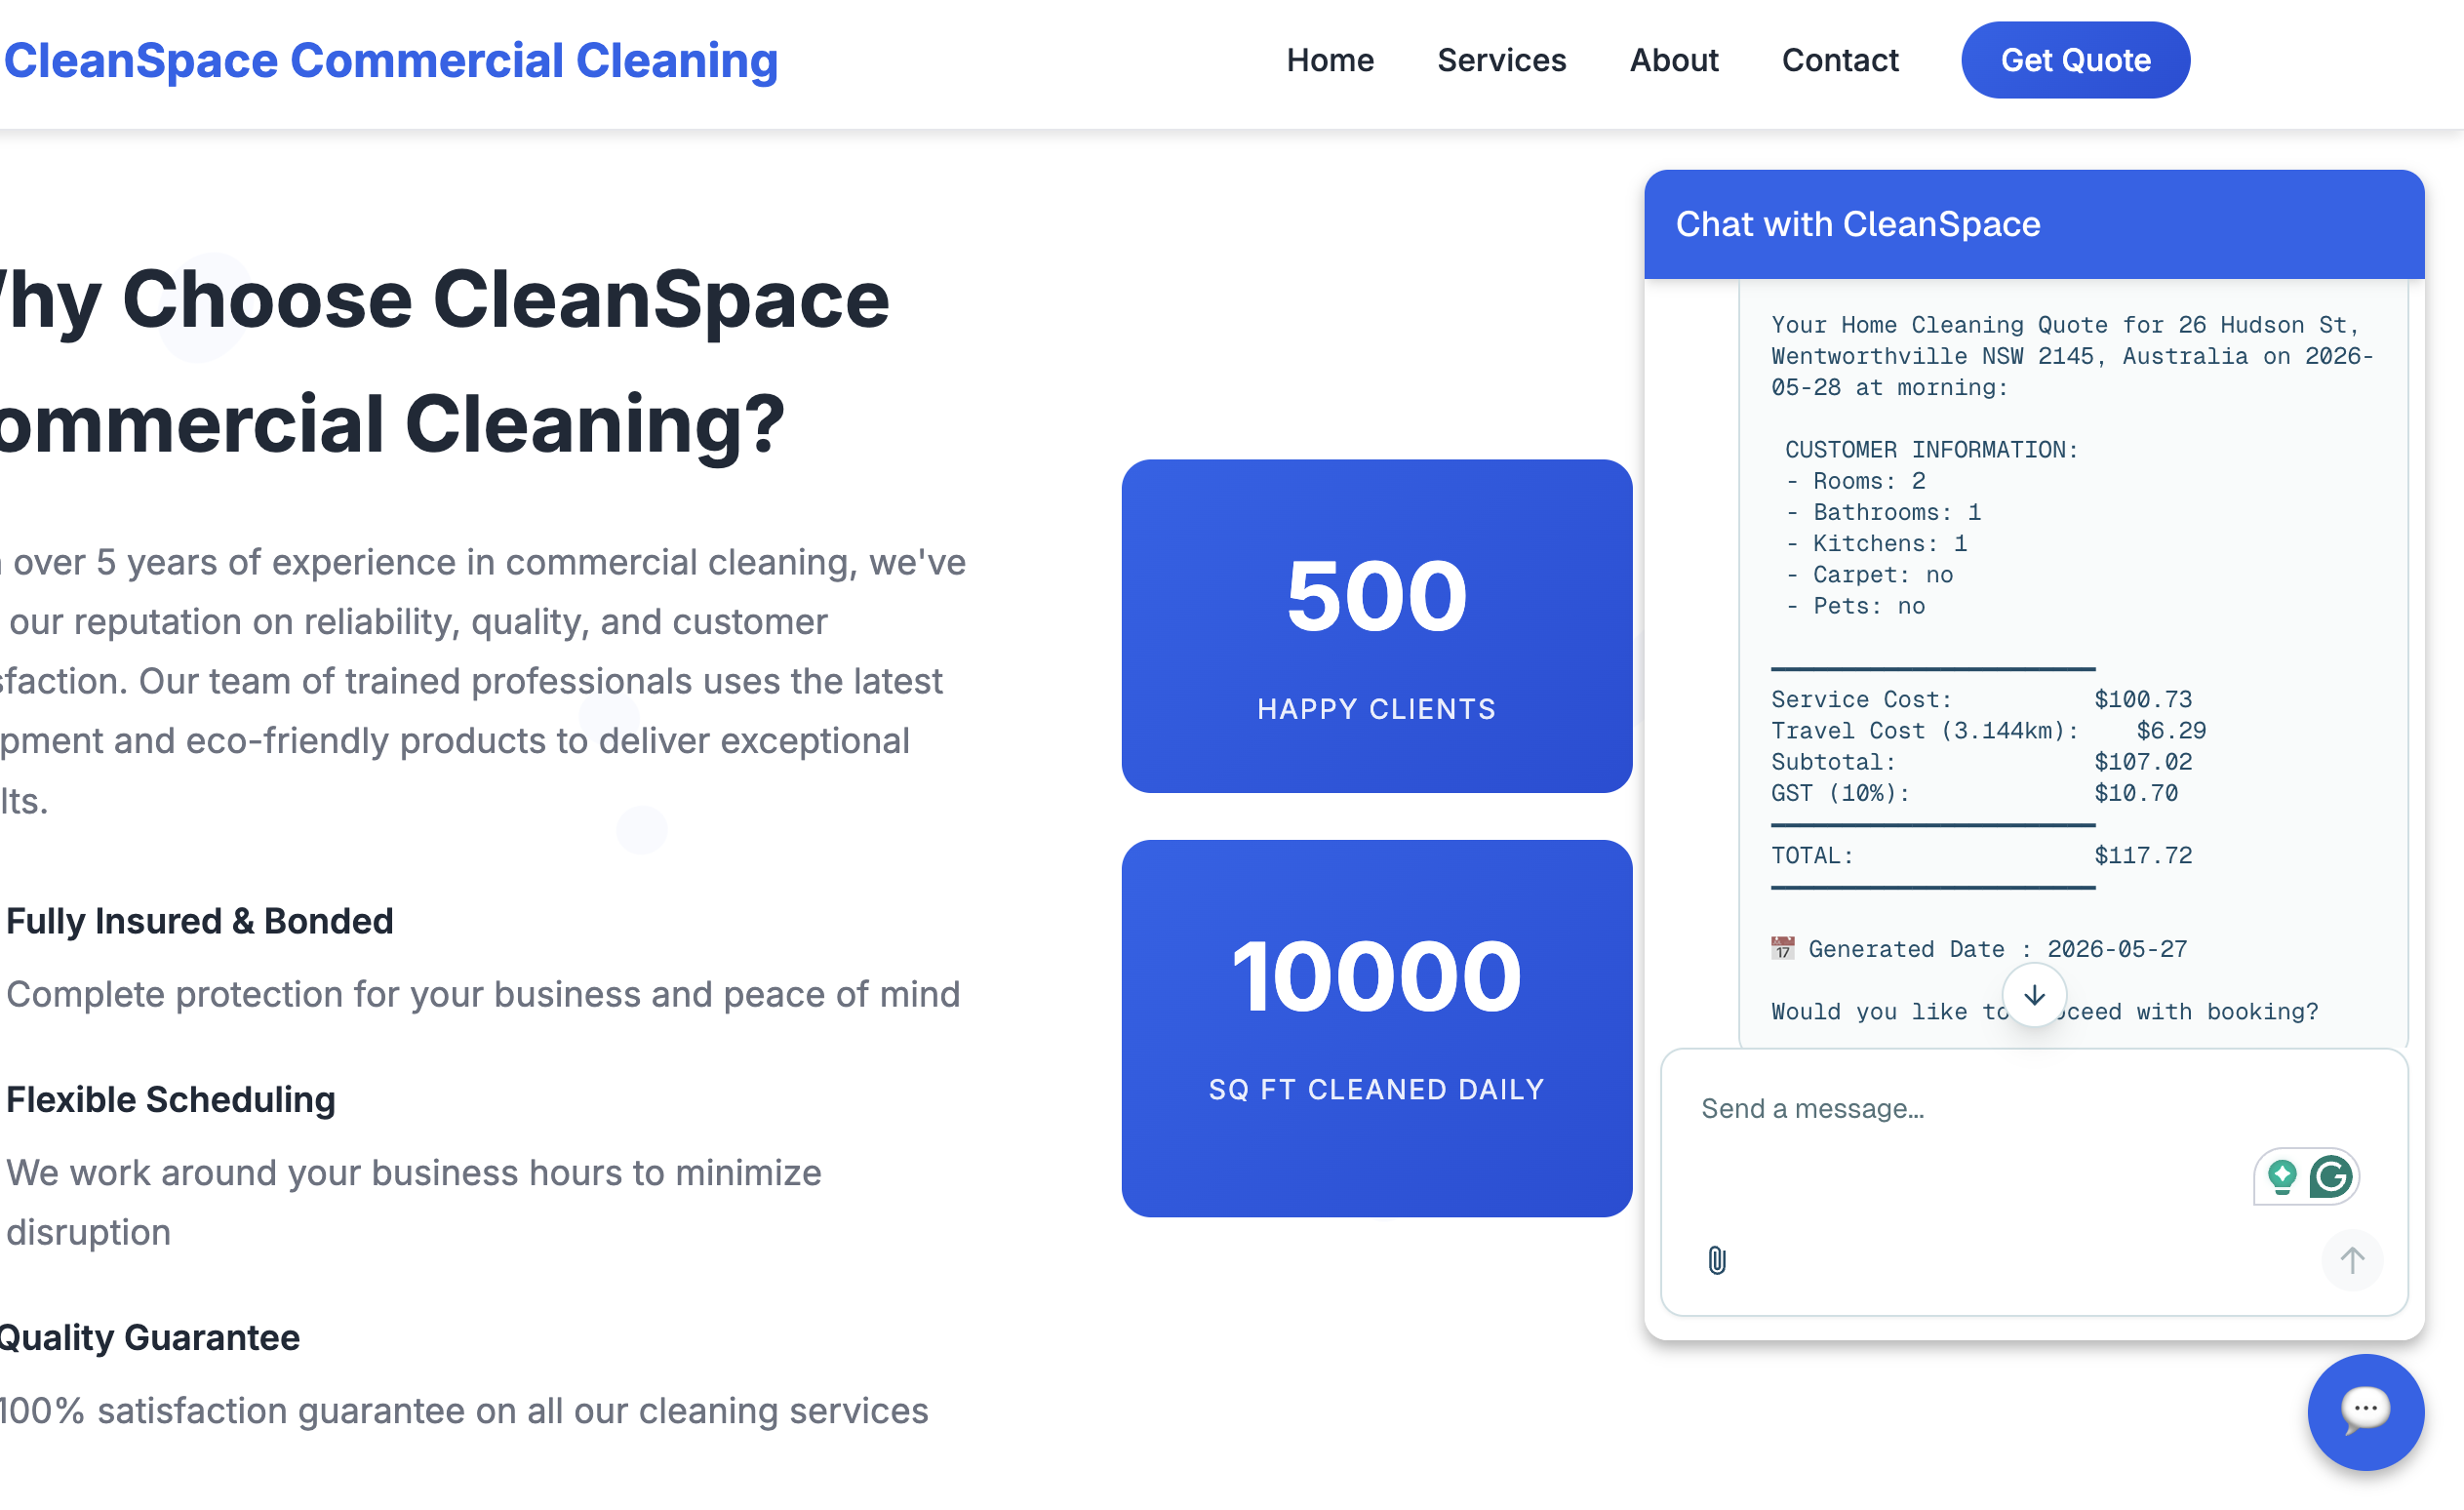The width and height of the screenshot is (2464, 1510).
Task: Open the Contact navigation link
Action: 1840,60
